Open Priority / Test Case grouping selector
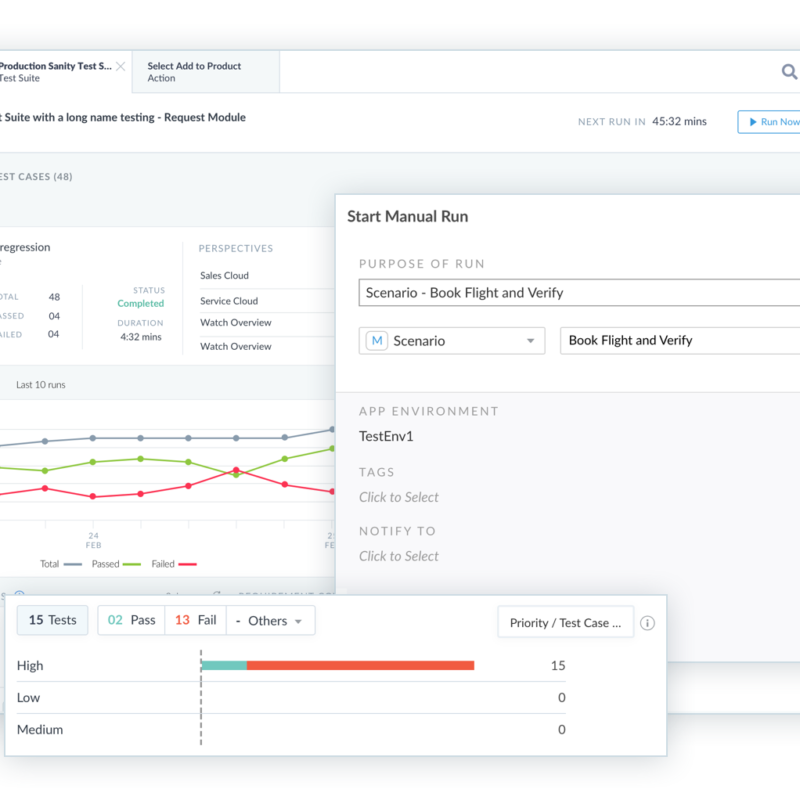This screenshot has height=800, width=800. click(565, 623)
